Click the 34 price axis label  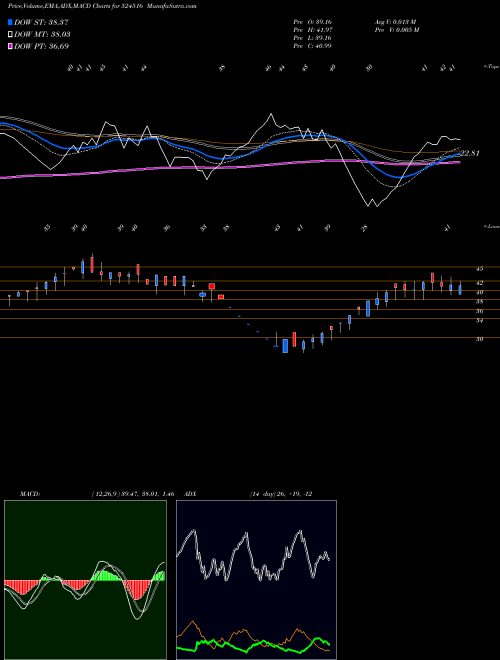(479, 321)
